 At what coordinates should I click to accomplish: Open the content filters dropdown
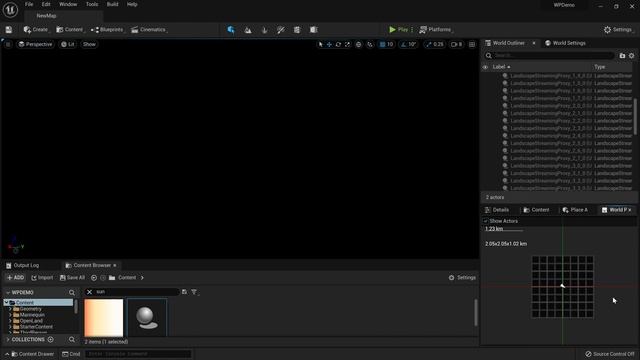(194, 292)
